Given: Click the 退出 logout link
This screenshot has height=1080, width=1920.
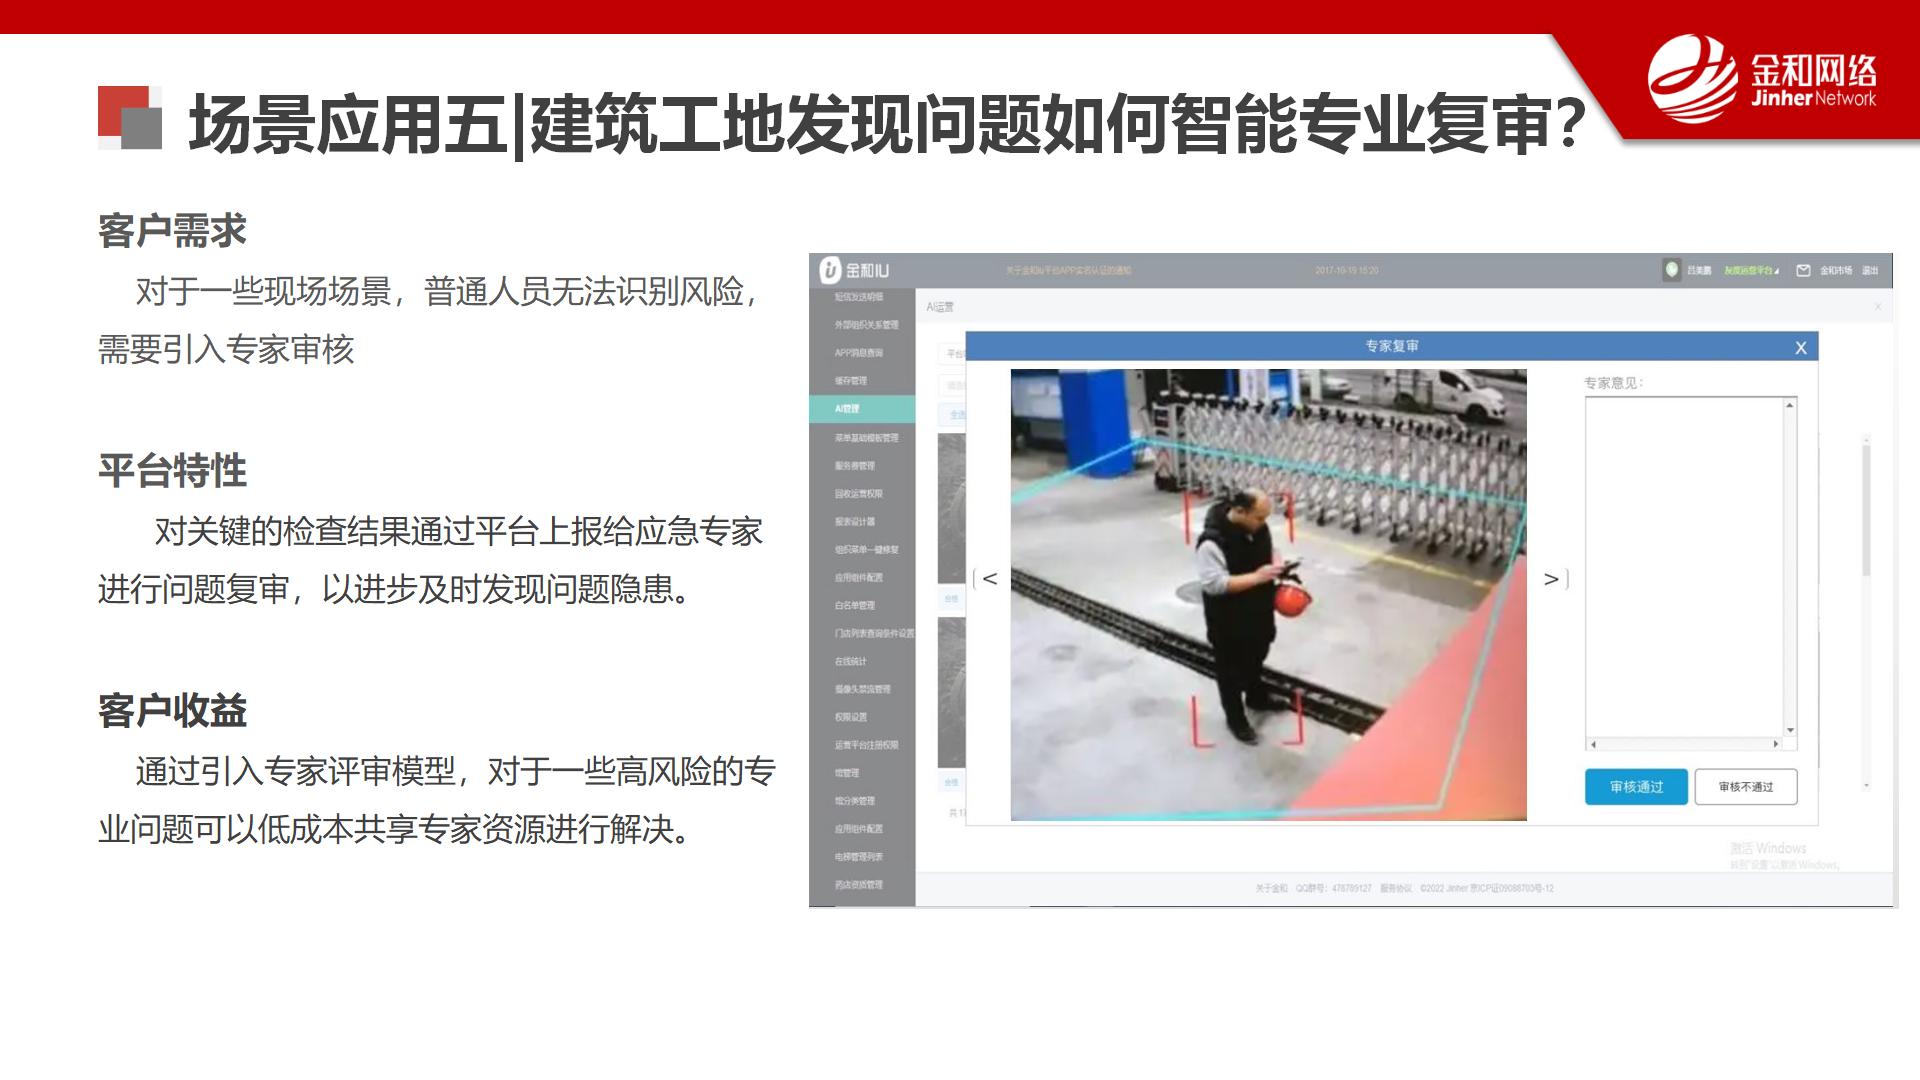Looking at the screenshot, I should pos(1870,271).
